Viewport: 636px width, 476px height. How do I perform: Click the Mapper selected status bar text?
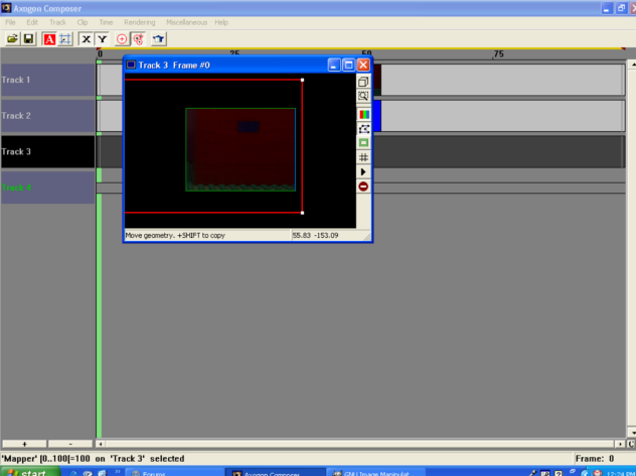pos(93,459)
